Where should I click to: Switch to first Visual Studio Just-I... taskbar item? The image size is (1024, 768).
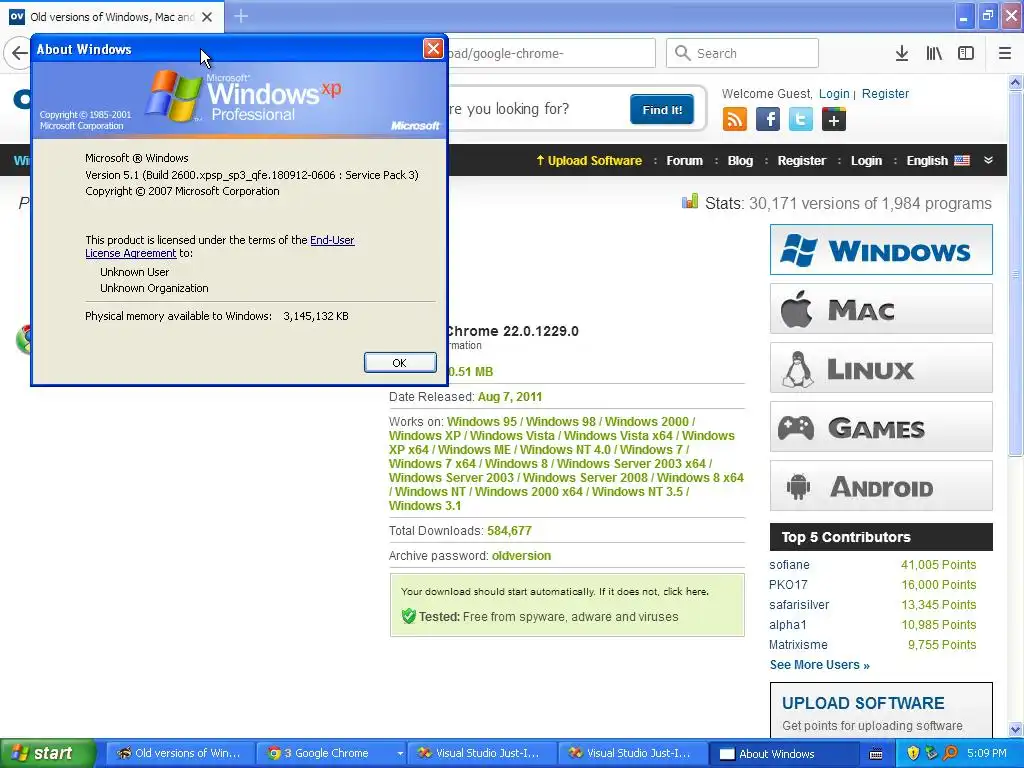tap(480, 753)
